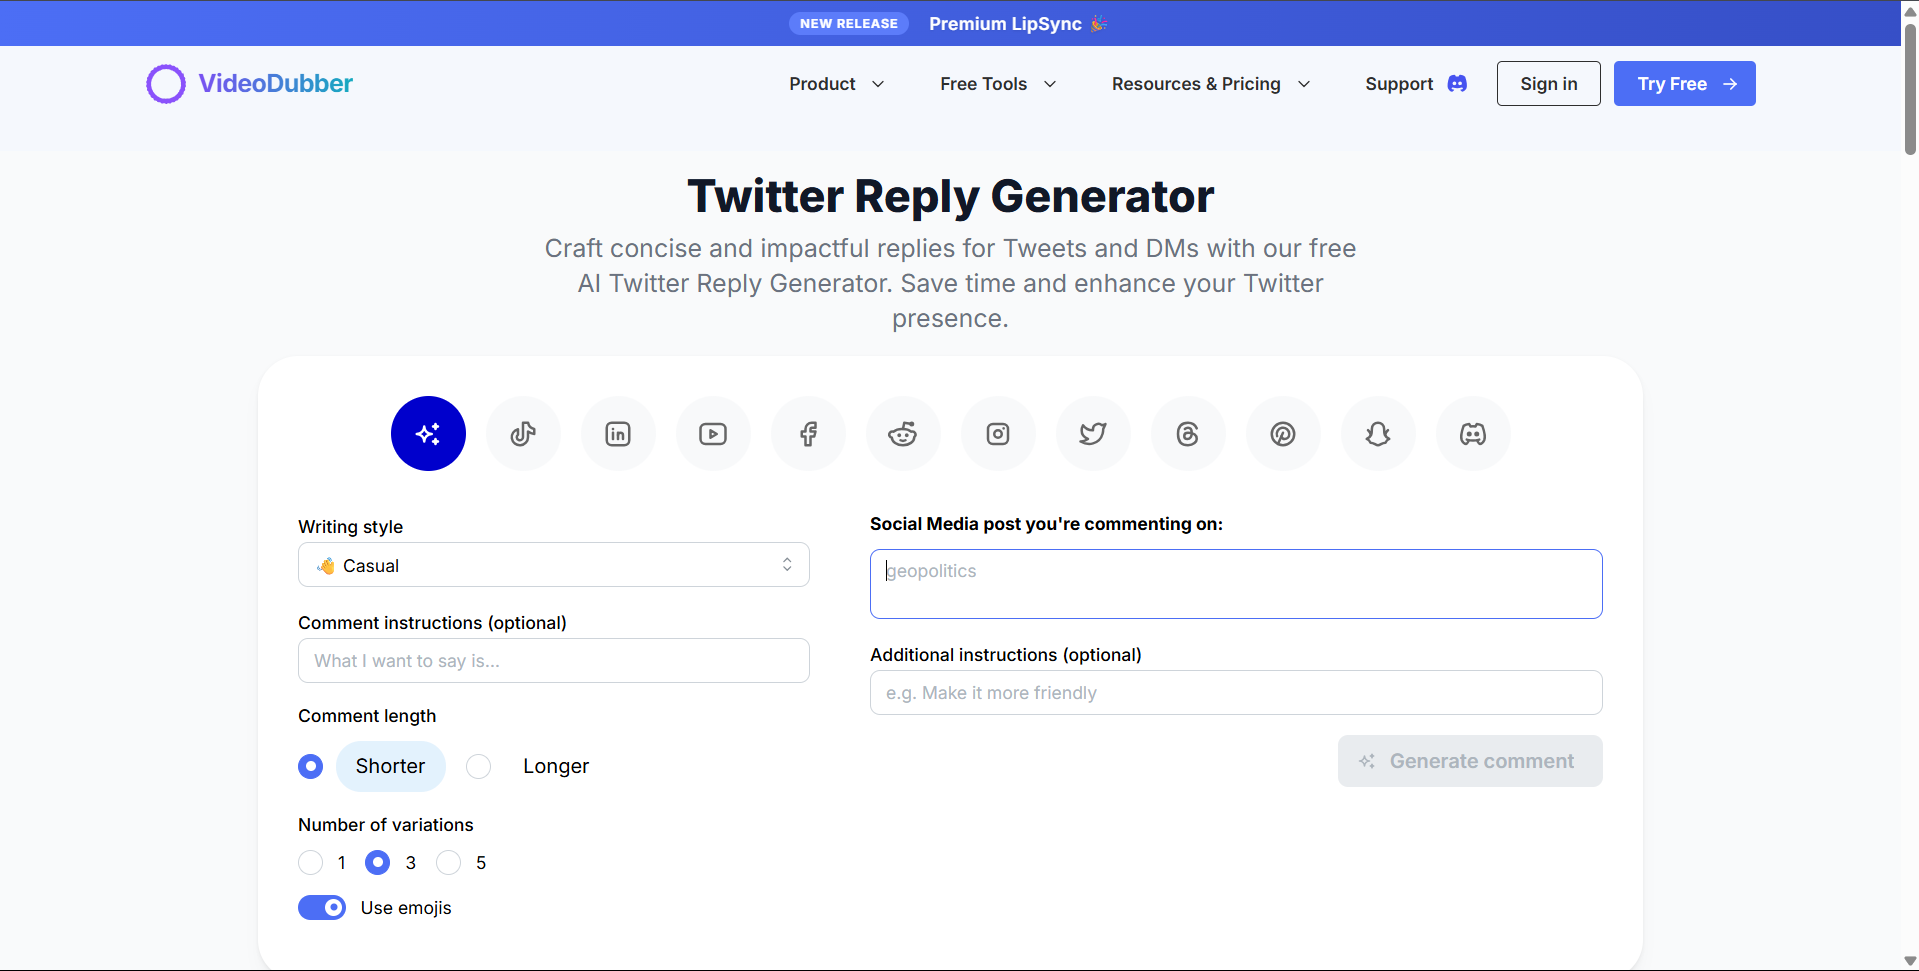The image size is (1919, 971).
Task: Click the Comment instructions input field
Action: [x=553, y=660]
